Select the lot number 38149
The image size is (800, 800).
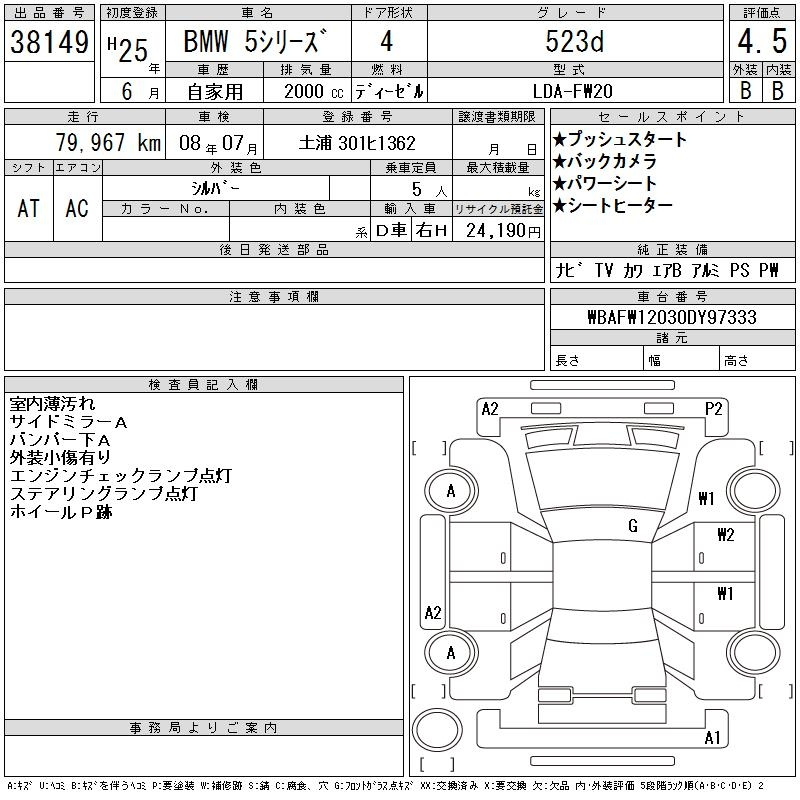49,42
